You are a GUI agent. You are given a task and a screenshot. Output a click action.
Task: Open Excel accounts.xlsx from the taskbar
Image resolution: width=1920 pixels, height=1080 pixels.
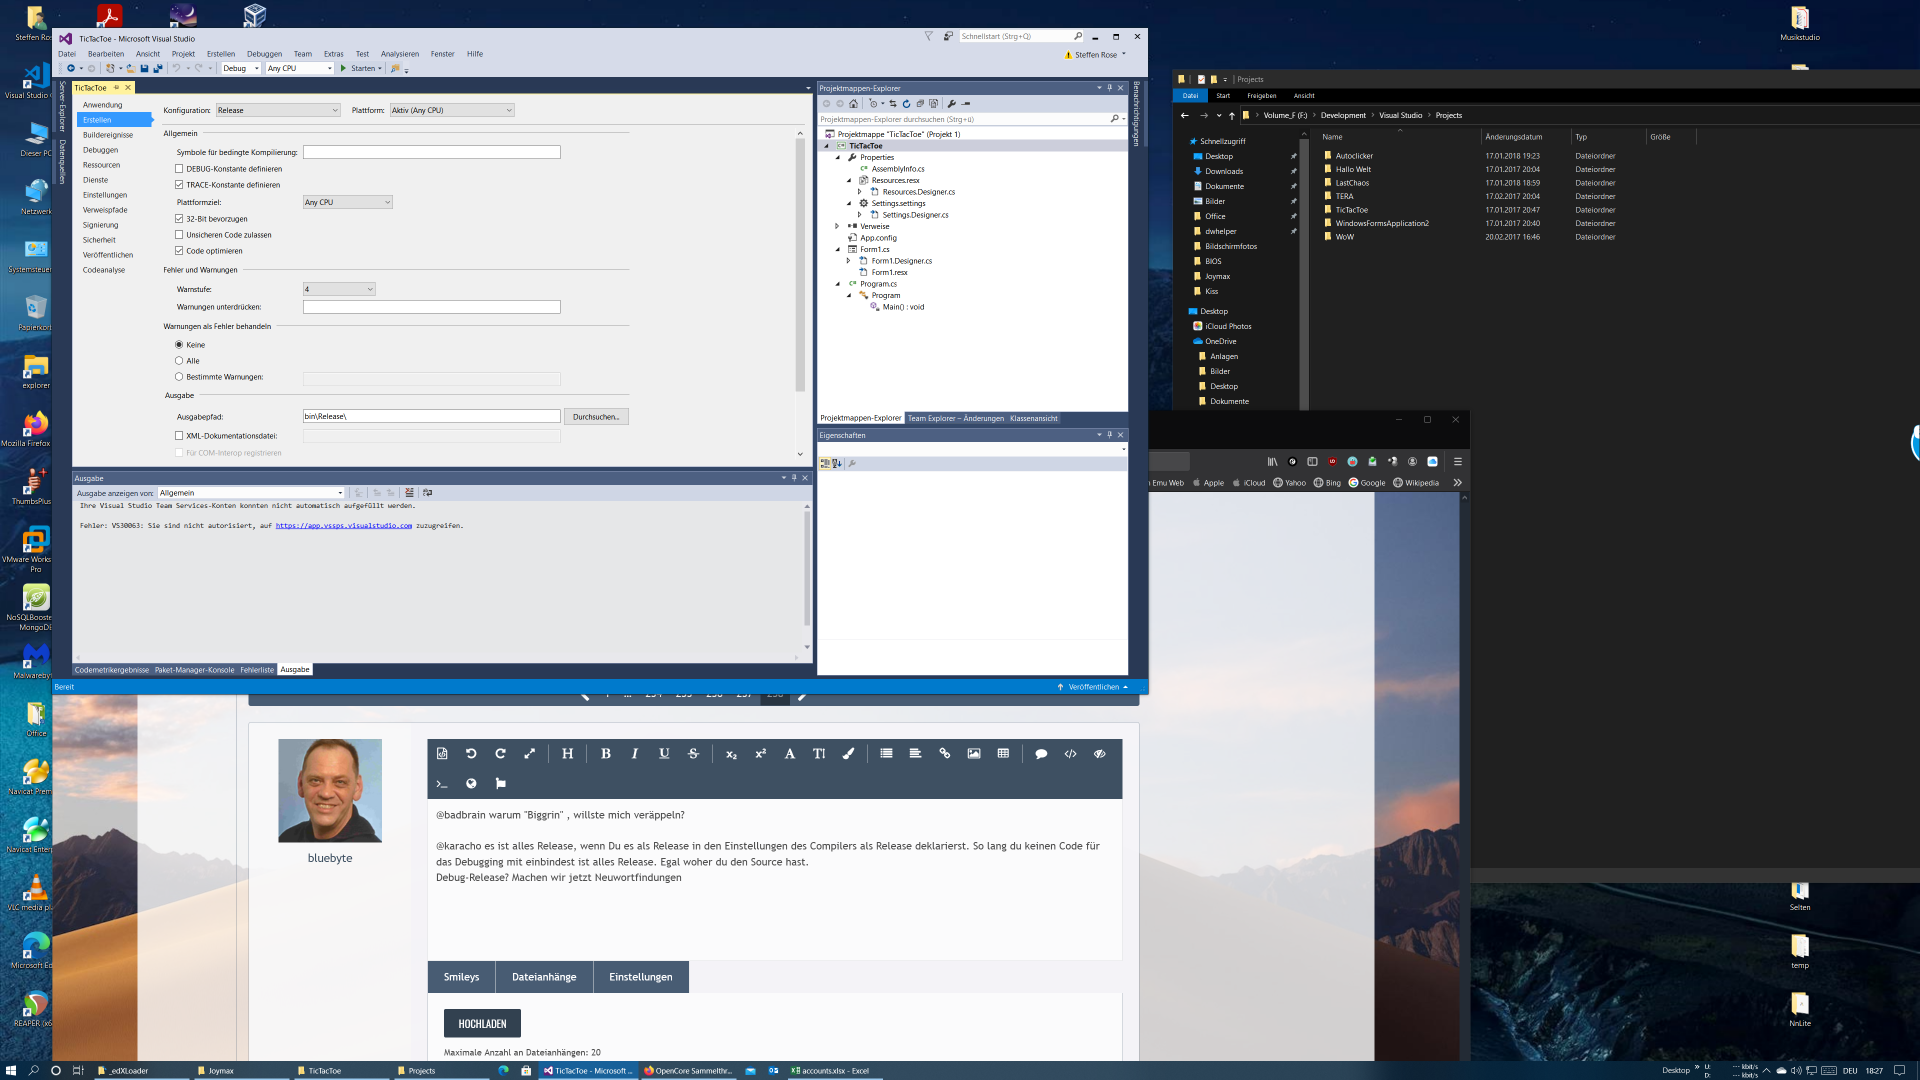click(830, 1071)
